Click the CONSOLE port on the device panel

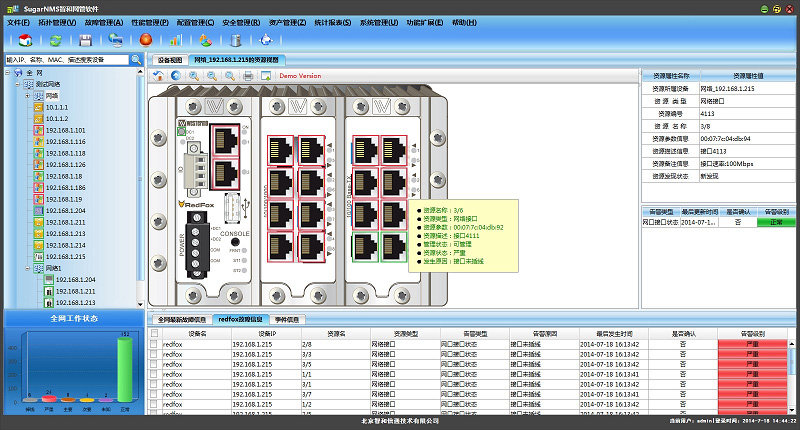point(235,242)
